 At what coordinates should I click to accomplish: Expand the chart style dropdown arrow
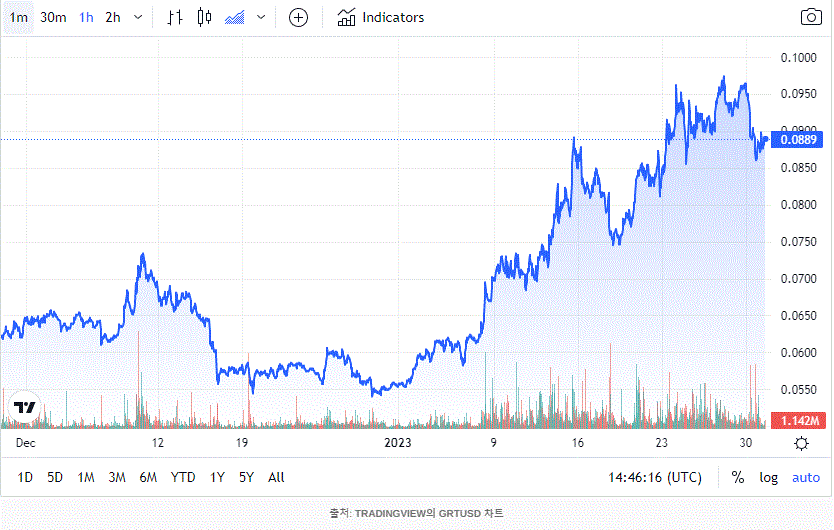point(261,18)
